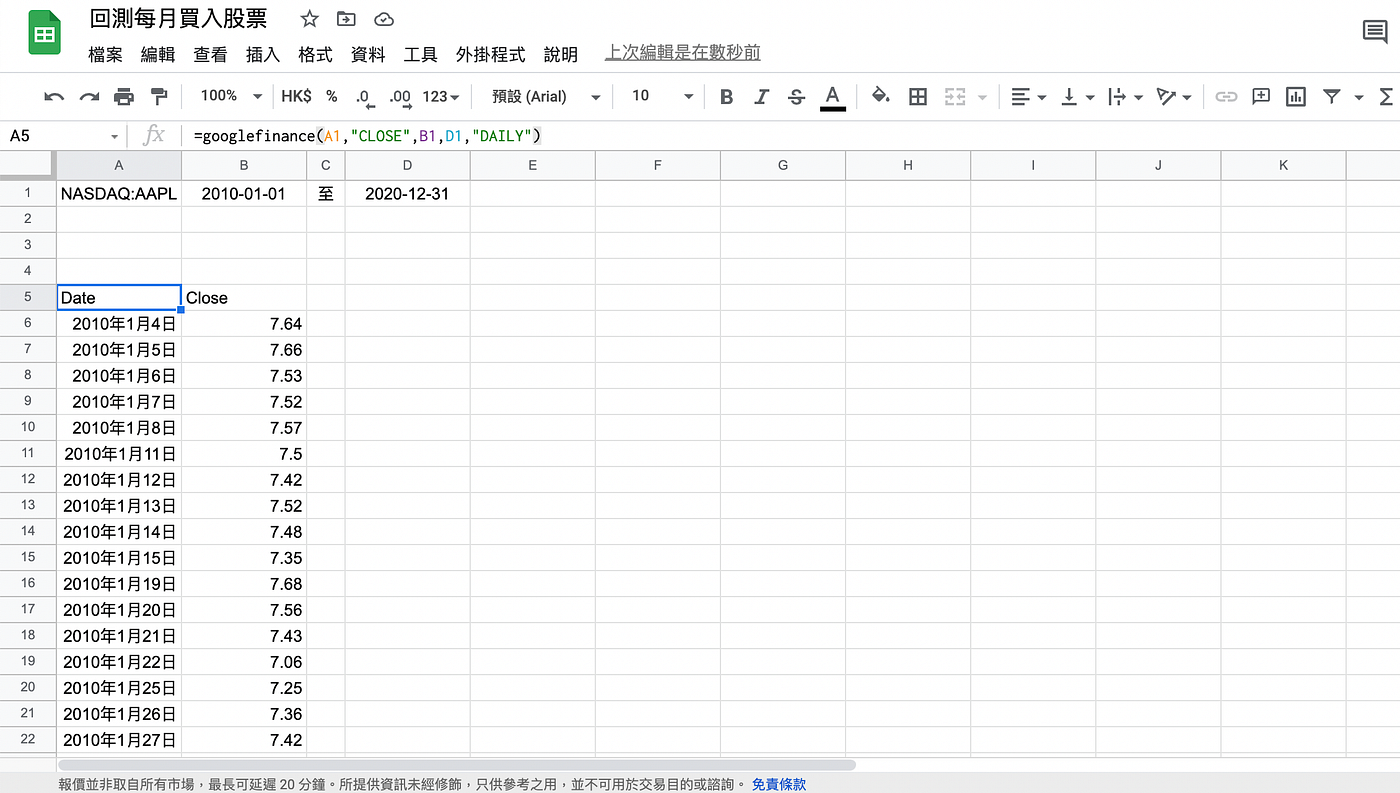Toggle strikethrough formatting
1400x793 pixels.
[796, 97]
